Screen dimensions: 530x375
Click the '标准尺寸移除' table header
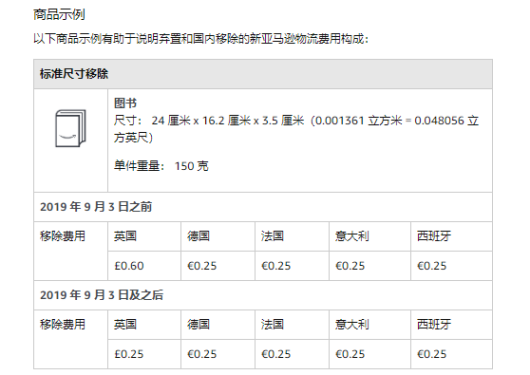click(x=263, y=74)
